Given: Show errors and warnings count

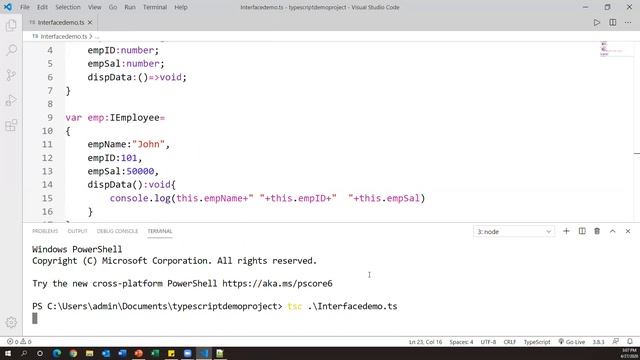Looking at the screenshot, I should click(19, 342).
